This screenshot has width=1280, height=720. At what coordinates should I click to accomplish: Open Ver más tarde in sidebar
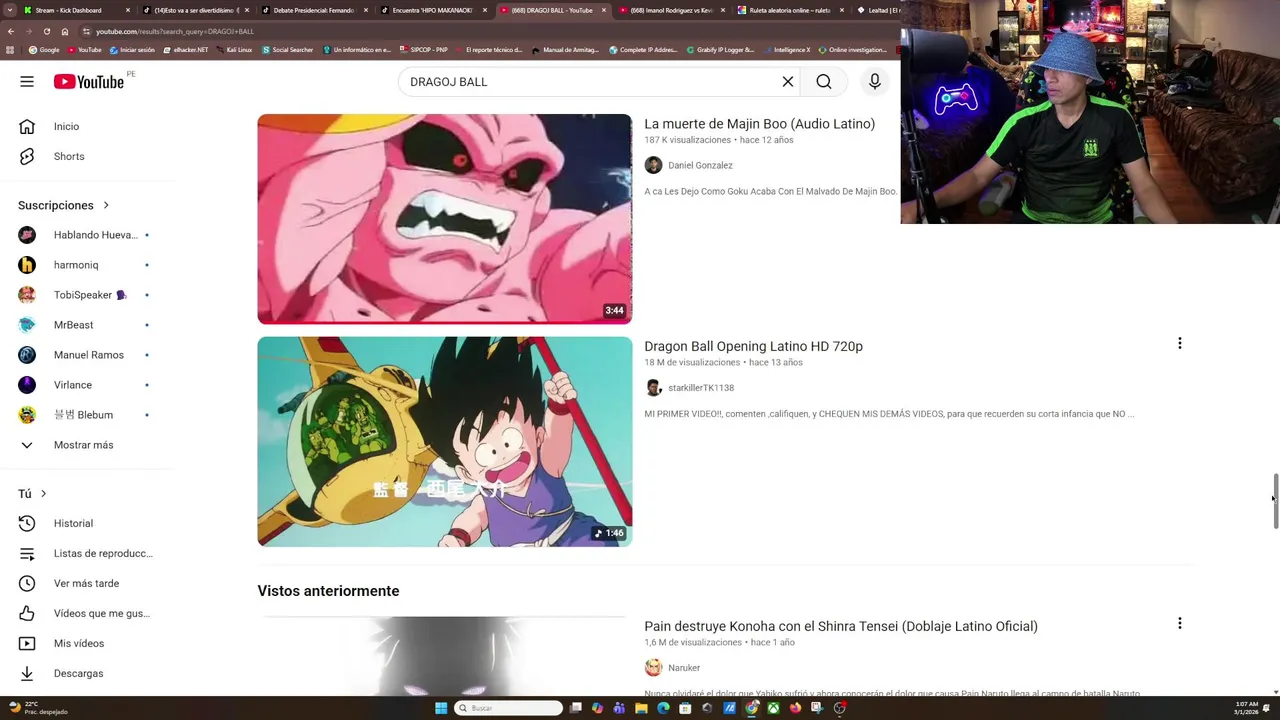[x=88, y=583]
